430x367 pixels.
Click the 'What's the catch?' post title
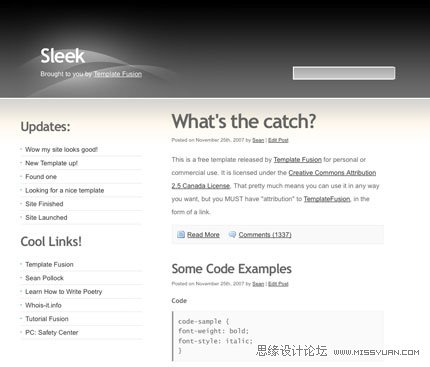(244, 121)
